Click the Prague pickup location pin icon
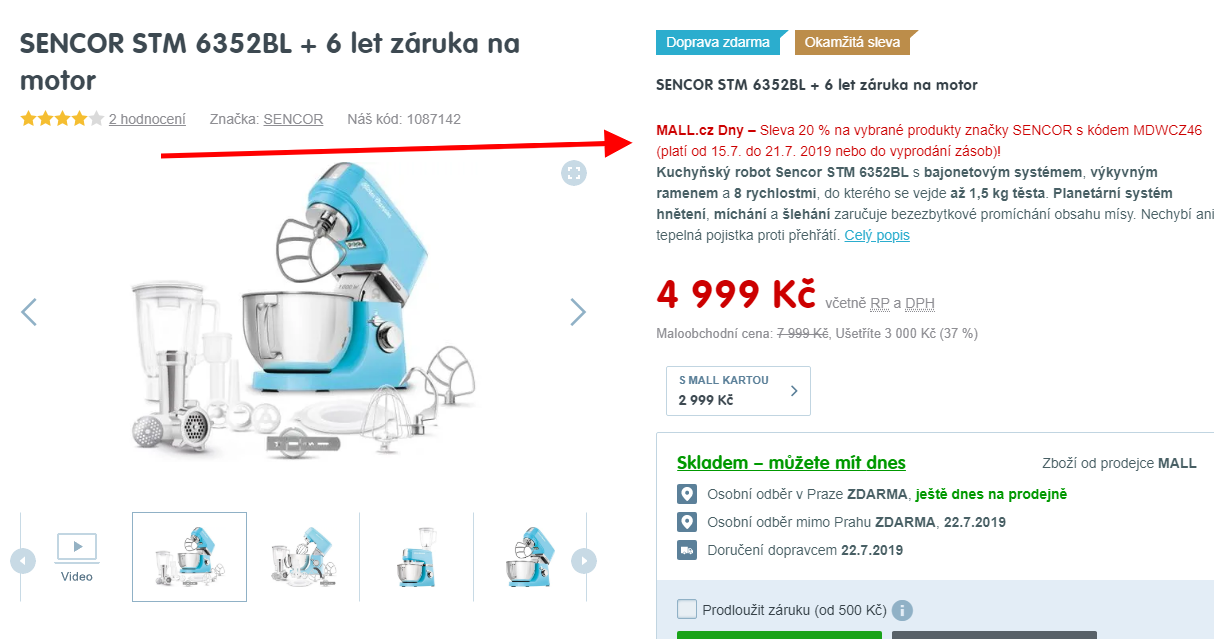Screen dimensions: 1214x639 pos(686,494)
